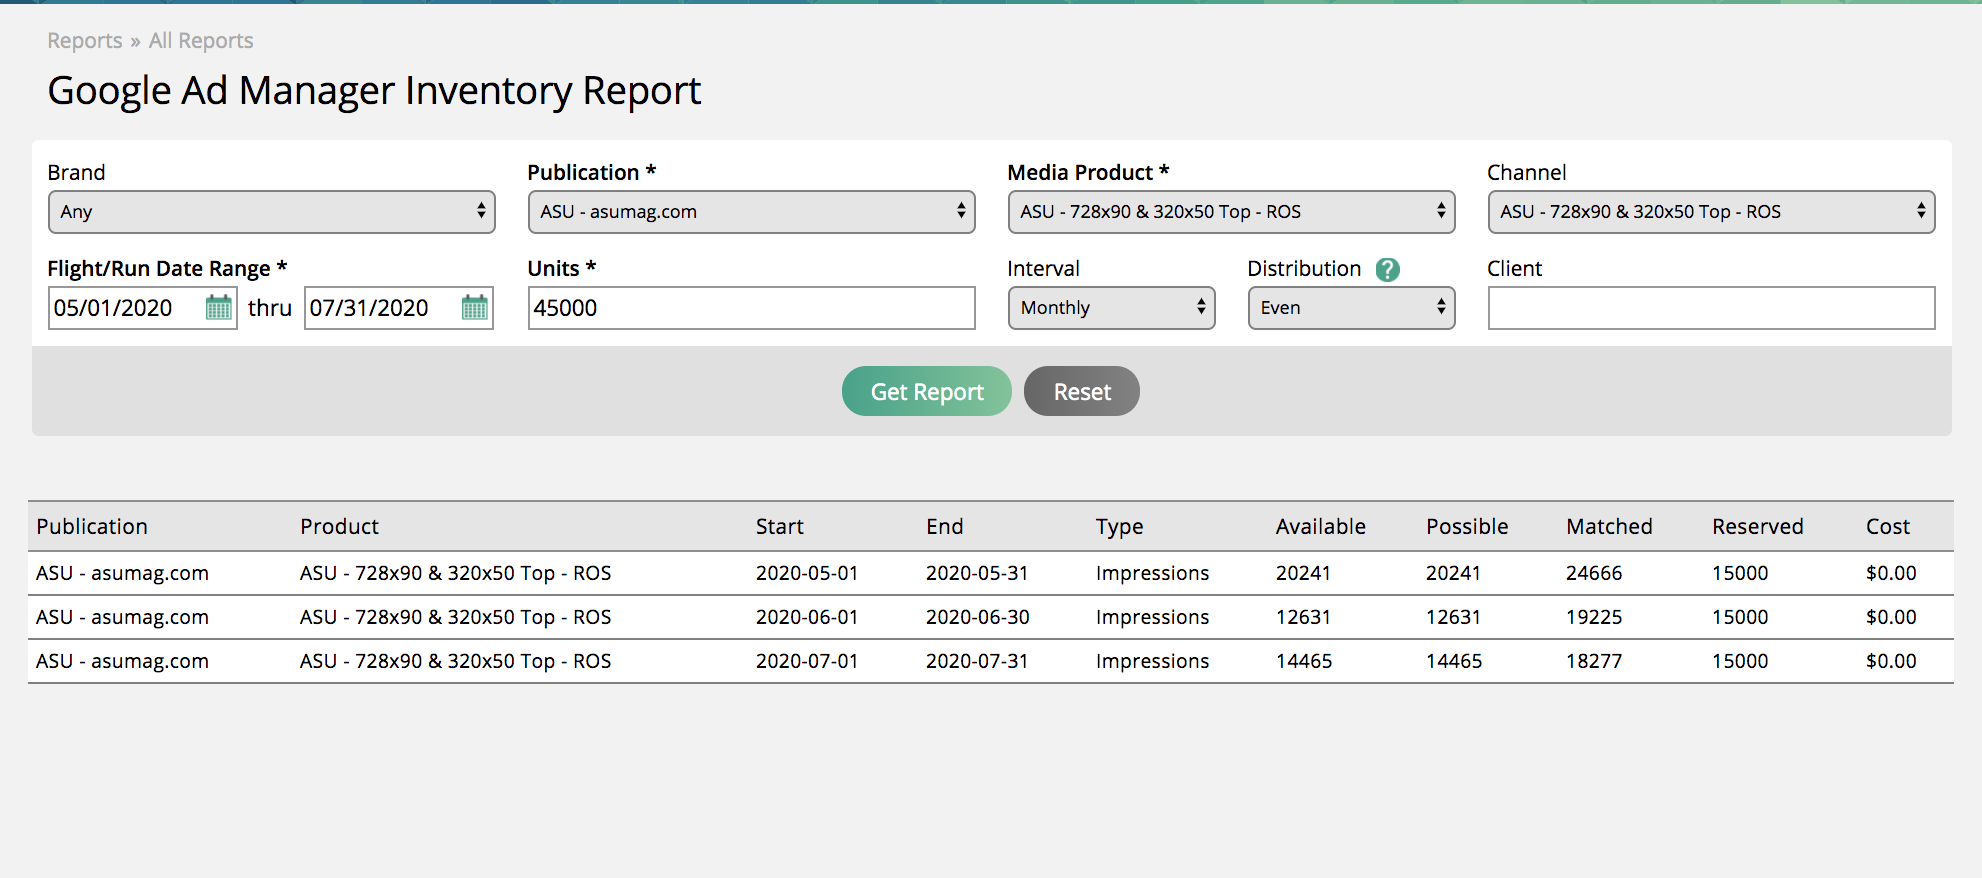Viewport: 1982px width, 878px height.
Task: Click Available value 14465
Action: coord(1304,661)
